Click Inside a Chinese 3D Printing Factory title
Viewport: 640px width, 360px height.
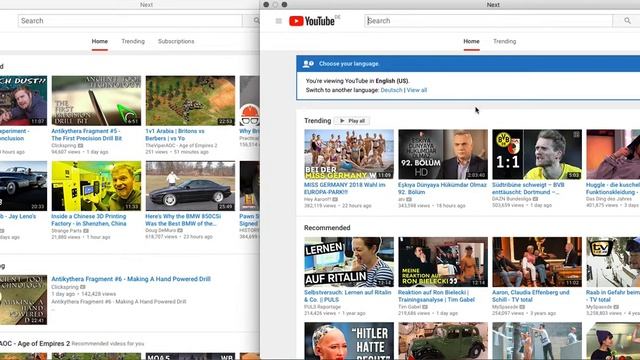89,220
